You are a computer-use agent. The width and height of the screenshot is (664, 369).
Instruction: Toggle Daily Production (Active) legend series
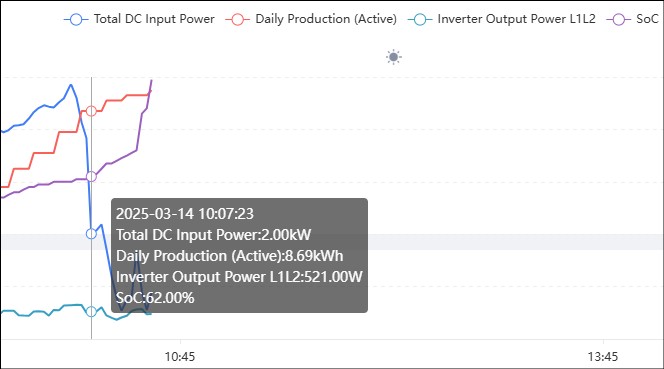click(311, 19)
